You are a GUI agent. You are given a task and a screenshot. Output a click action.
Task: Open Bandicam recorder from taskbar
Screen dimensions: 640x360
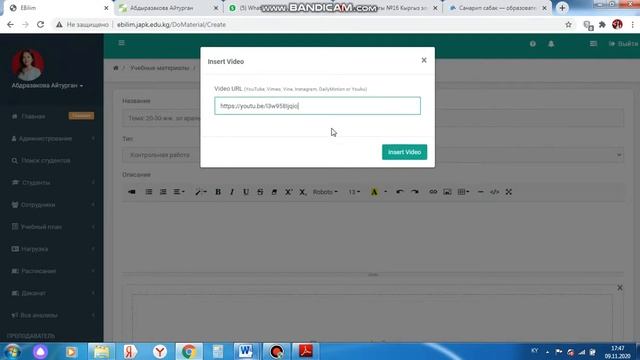[x=276, y=351]
